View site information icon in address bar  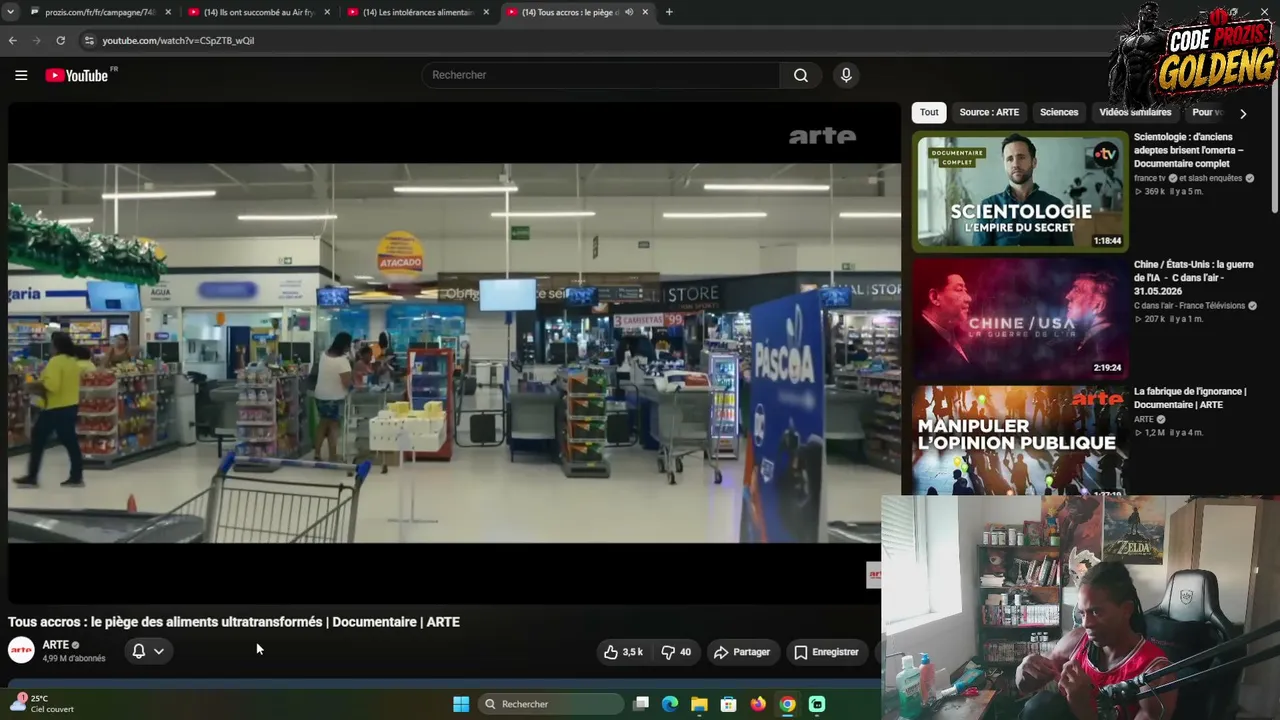(x=88, y=41)
